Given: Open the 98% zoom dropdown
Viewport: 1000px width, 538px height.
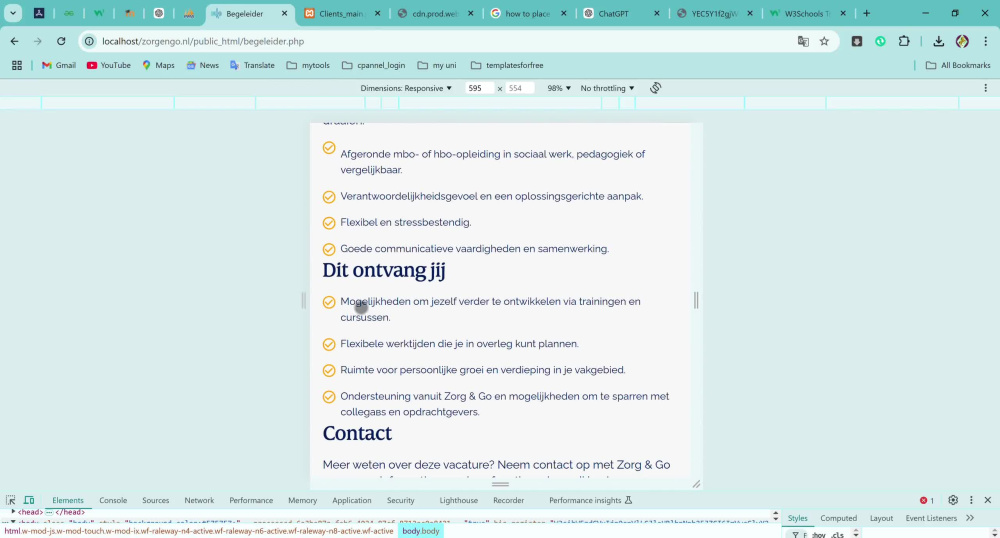Looking at the screenshot, I should (559, 88).
